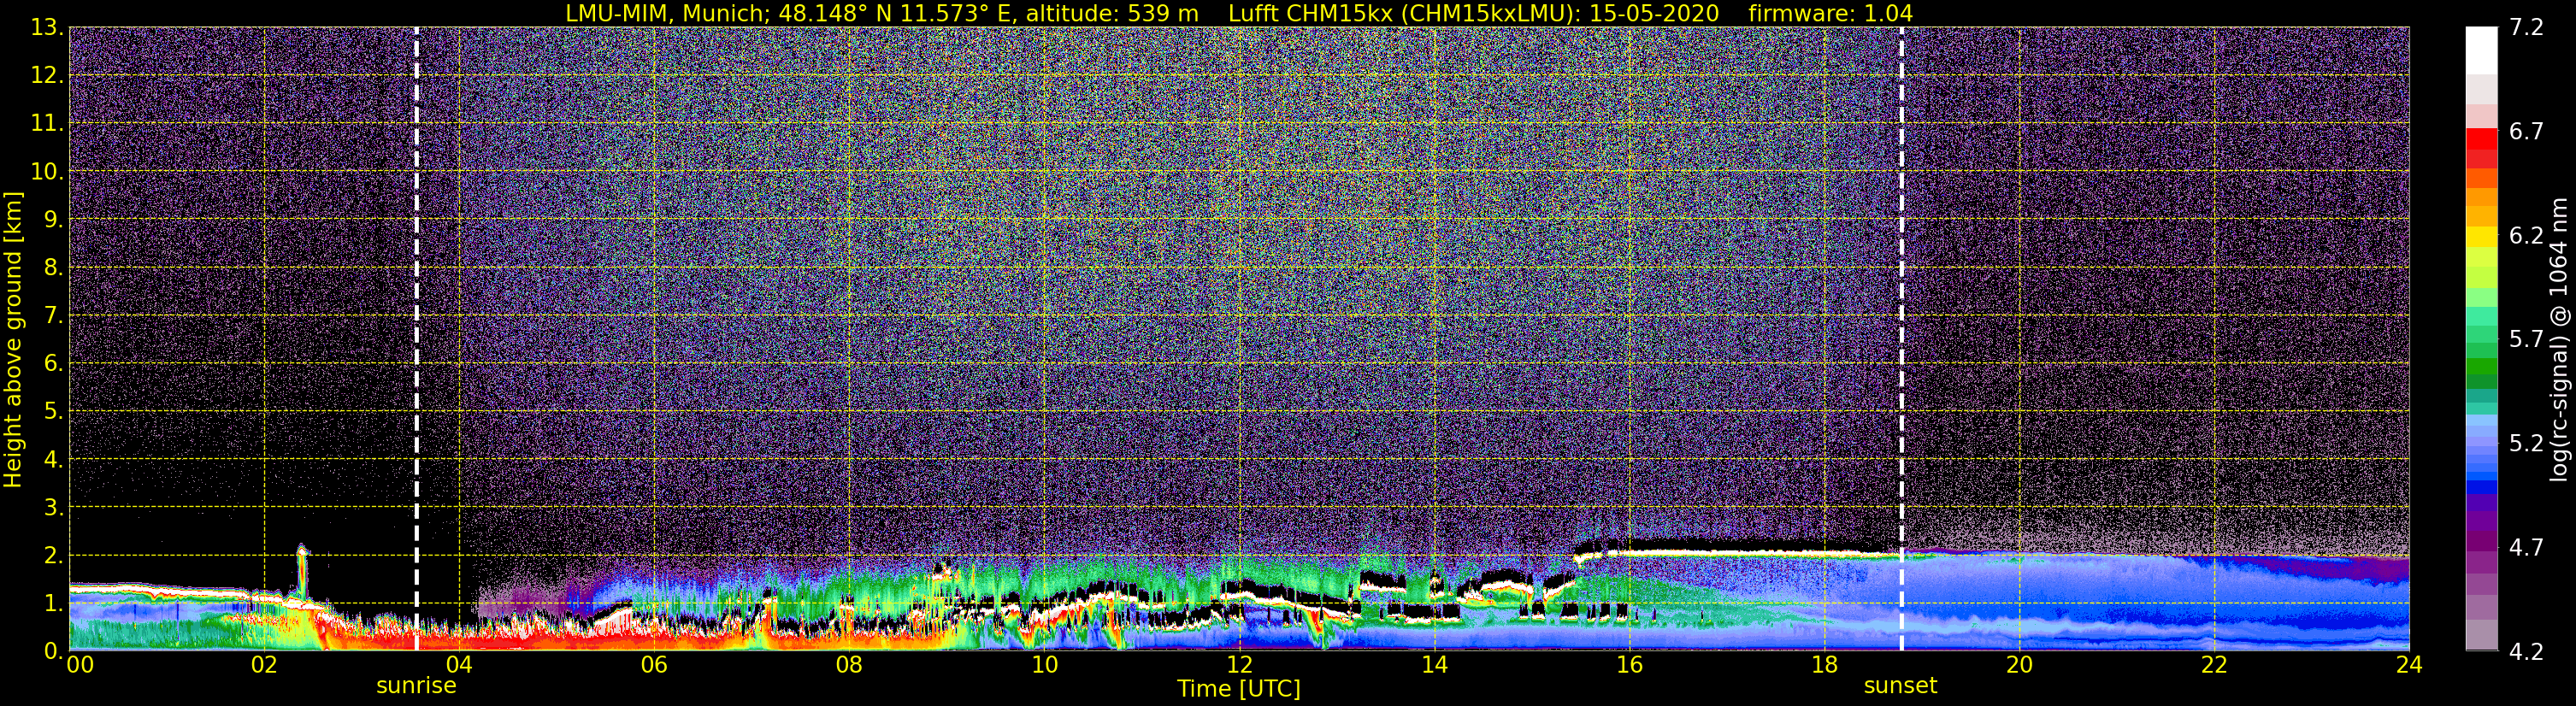Click the height axis tick label 8
Viewport: 2576px width, 706px height.
pos(52,267)
